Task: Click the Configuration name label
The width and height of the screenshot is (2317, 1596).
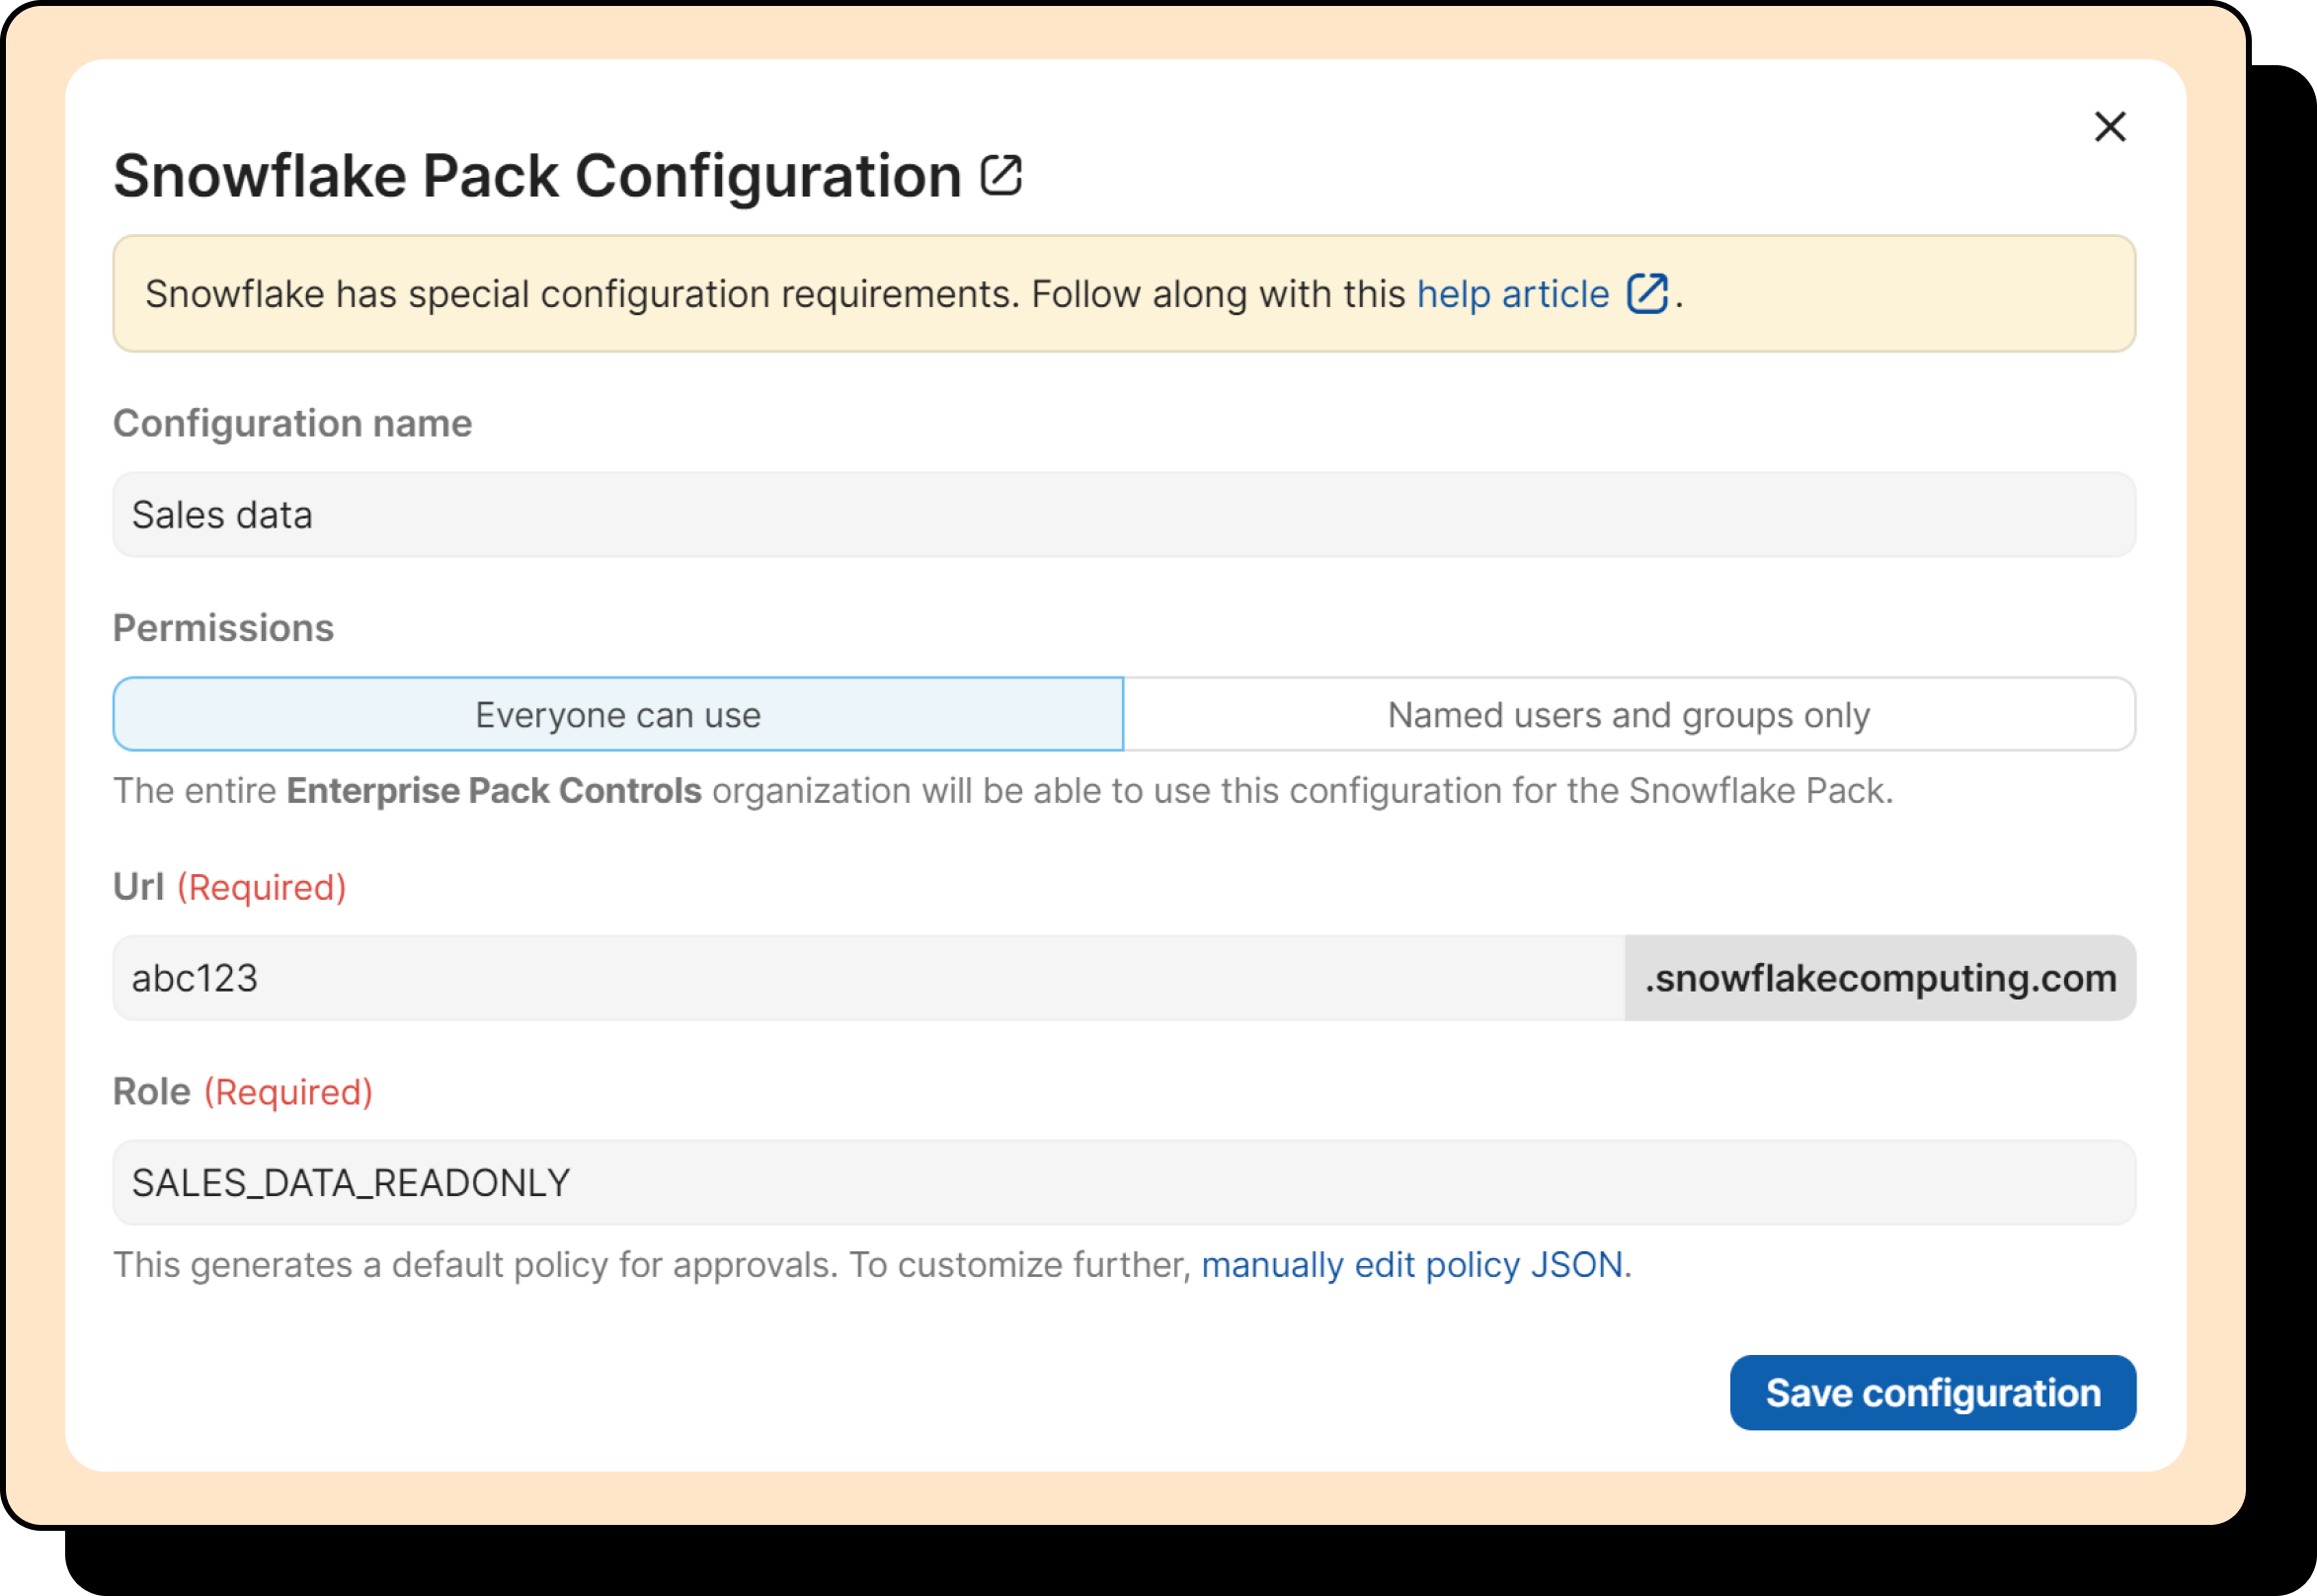Action: point(292,423)
